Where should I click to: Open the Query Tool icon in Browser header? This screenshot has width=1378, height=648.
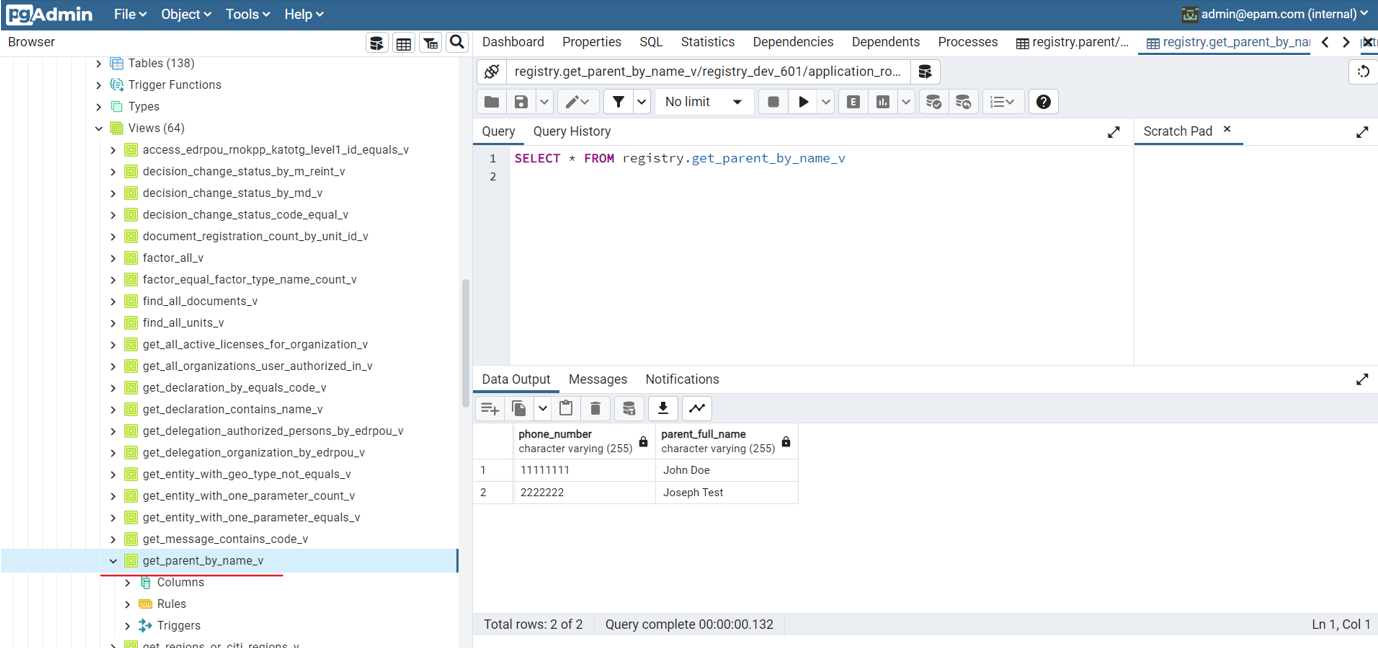(x=377, y=43)
